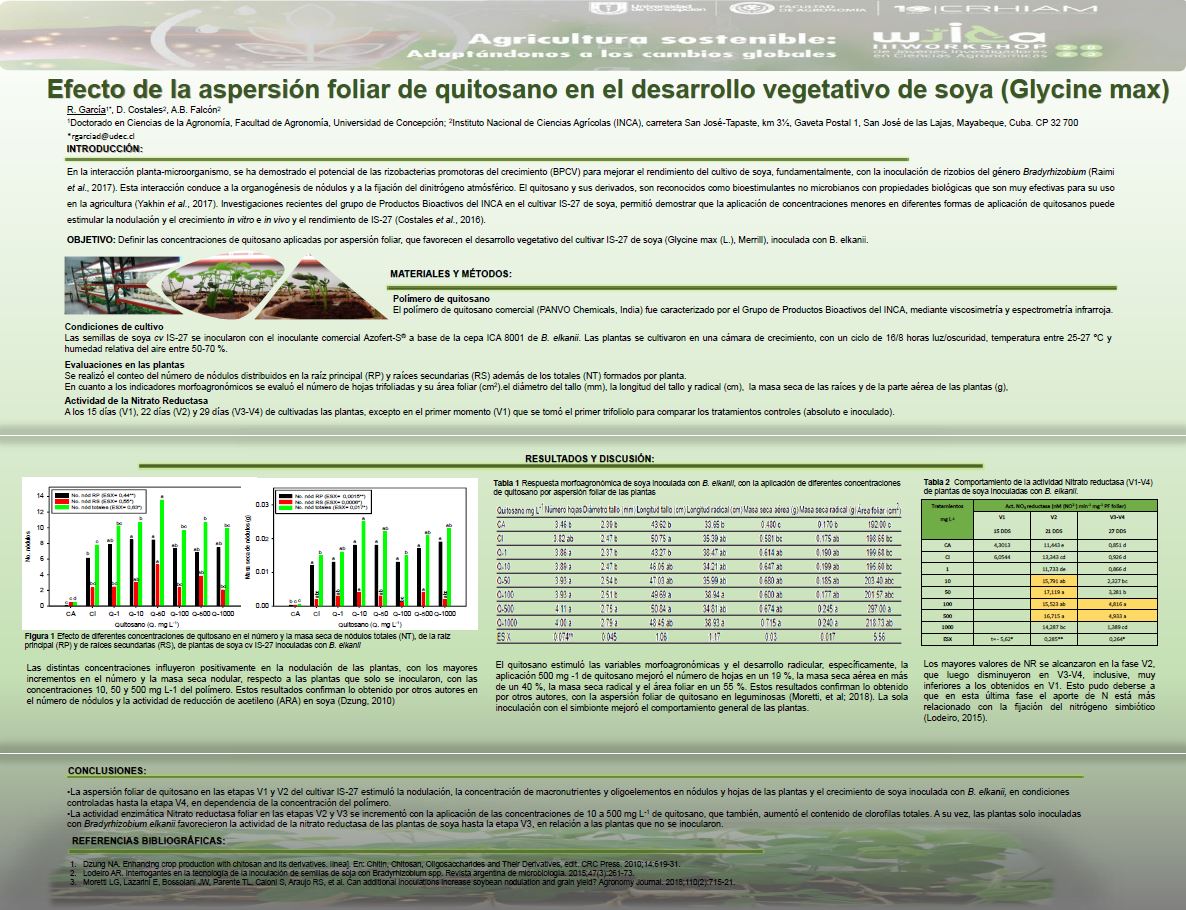
Task: Click the highlighted '4,933 a' cell in Tabla 2
Action: 1116,616
